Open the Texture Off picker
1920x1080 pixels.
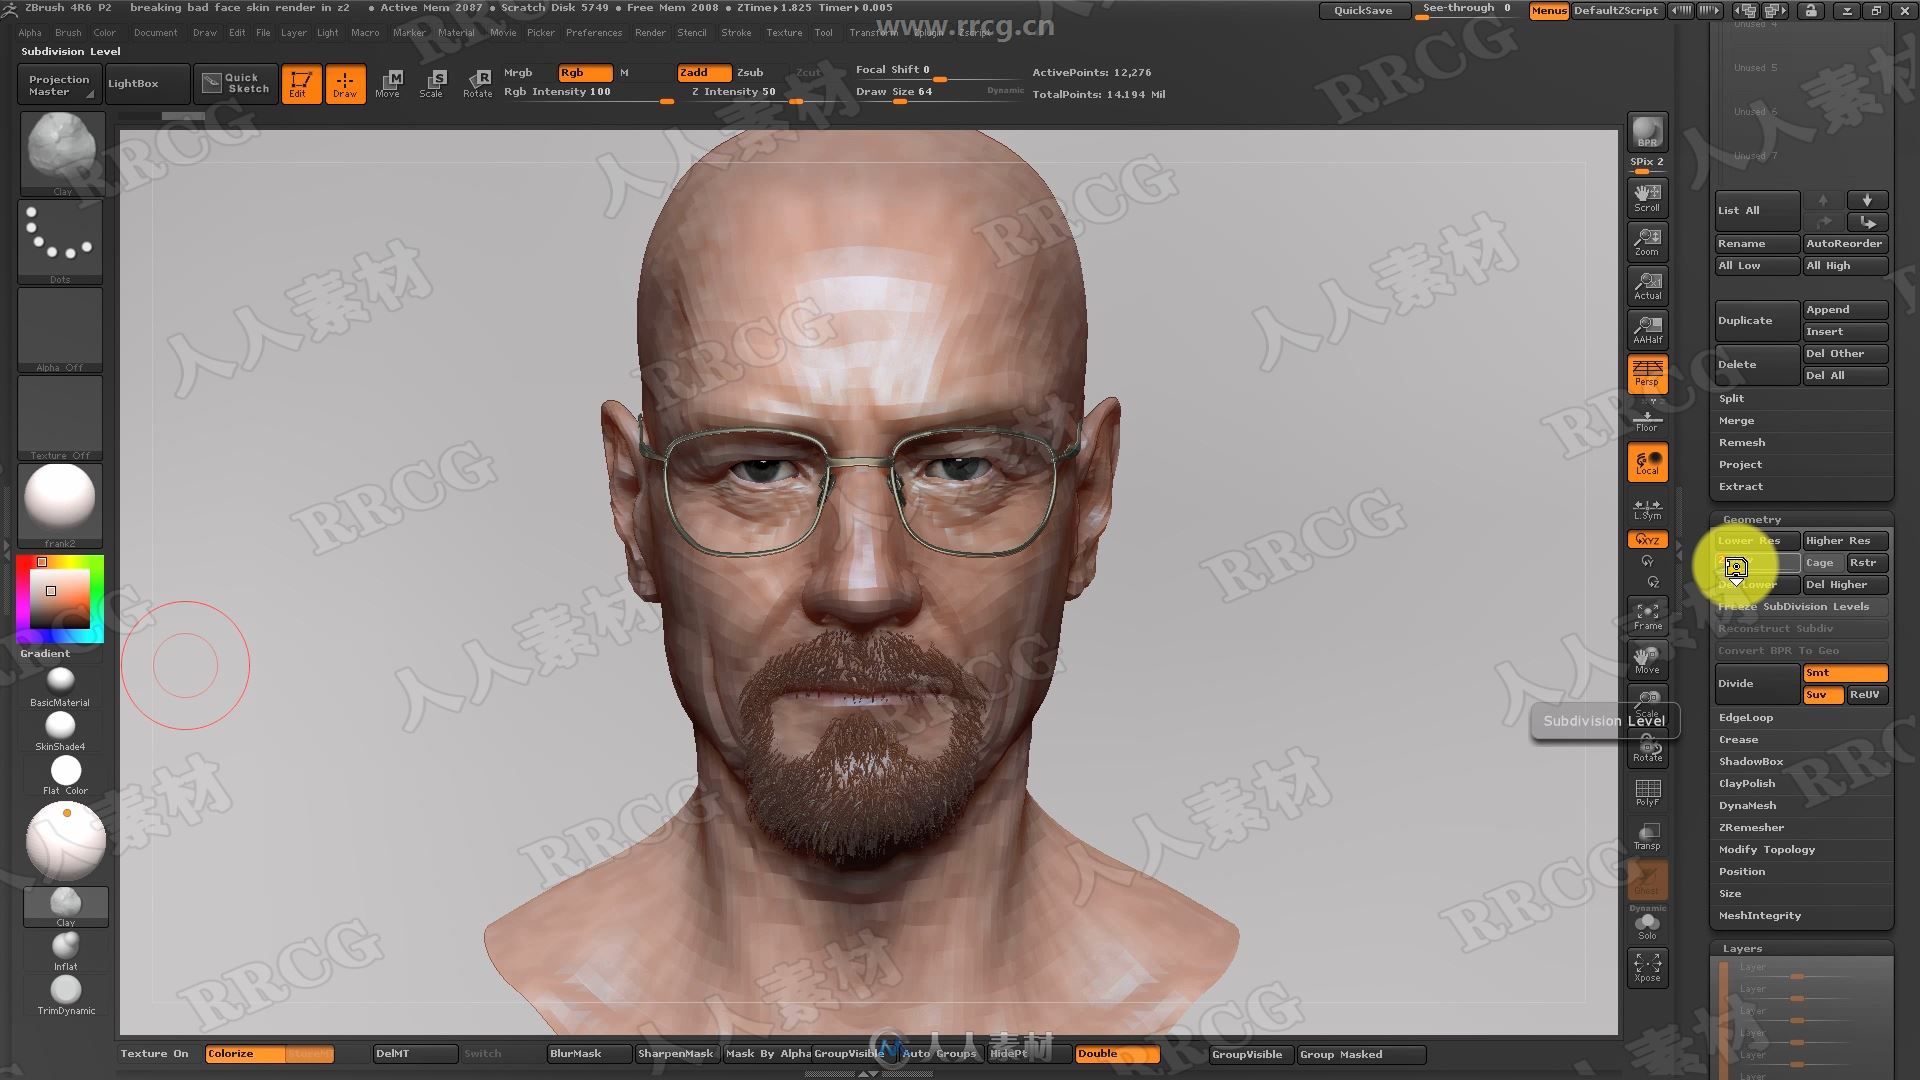(x=60, y=418)
